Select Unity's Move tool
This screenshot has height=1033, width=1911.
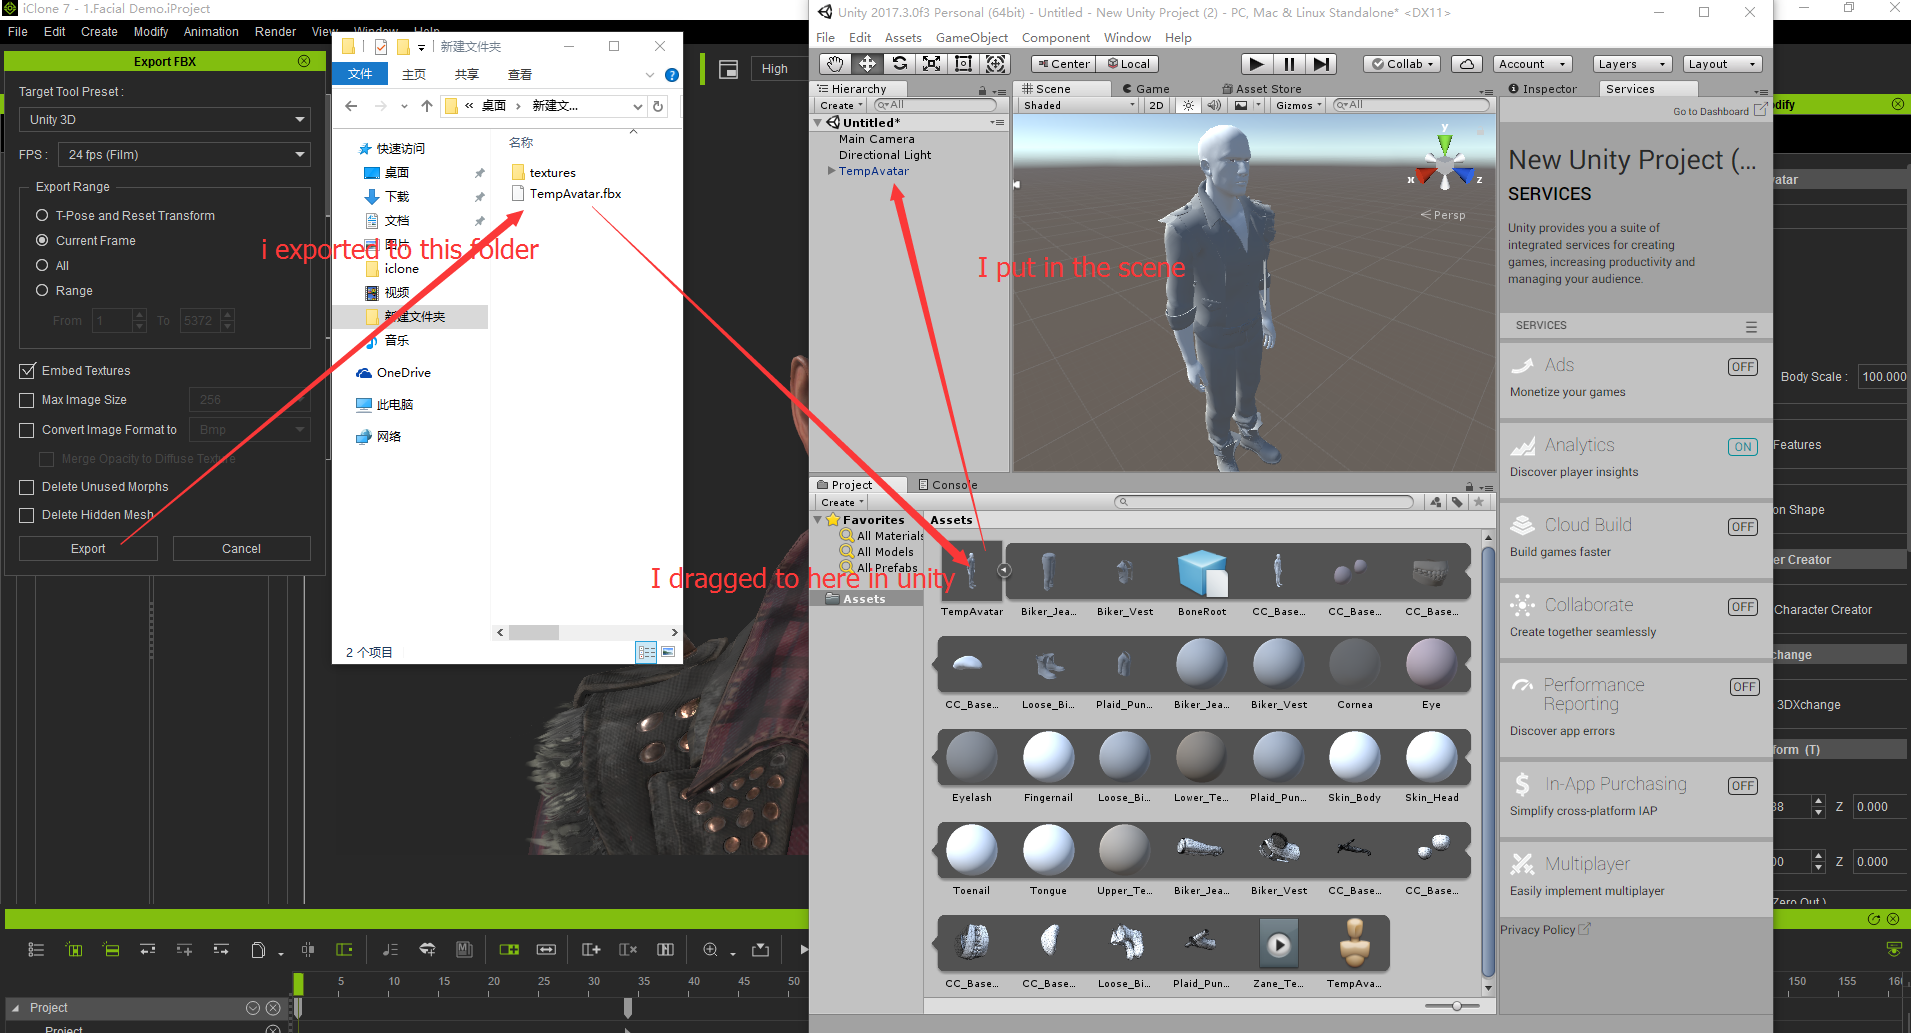pos(867,64)
